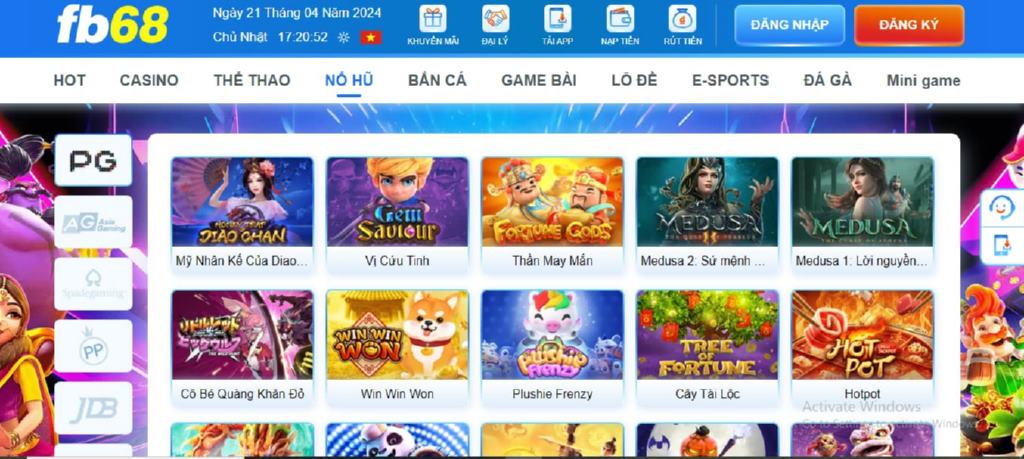This screenshot has height=459, width=1024.
Task: Open the customer support headset icon
Action: coord(1002,208)
